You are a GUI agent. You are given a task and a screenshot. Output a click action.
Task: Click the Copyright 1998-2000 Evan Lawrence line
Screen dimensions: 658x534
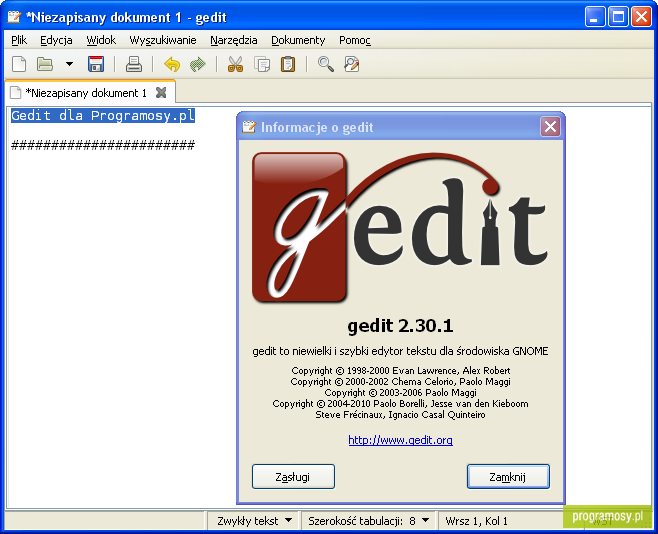pos(401,370)
